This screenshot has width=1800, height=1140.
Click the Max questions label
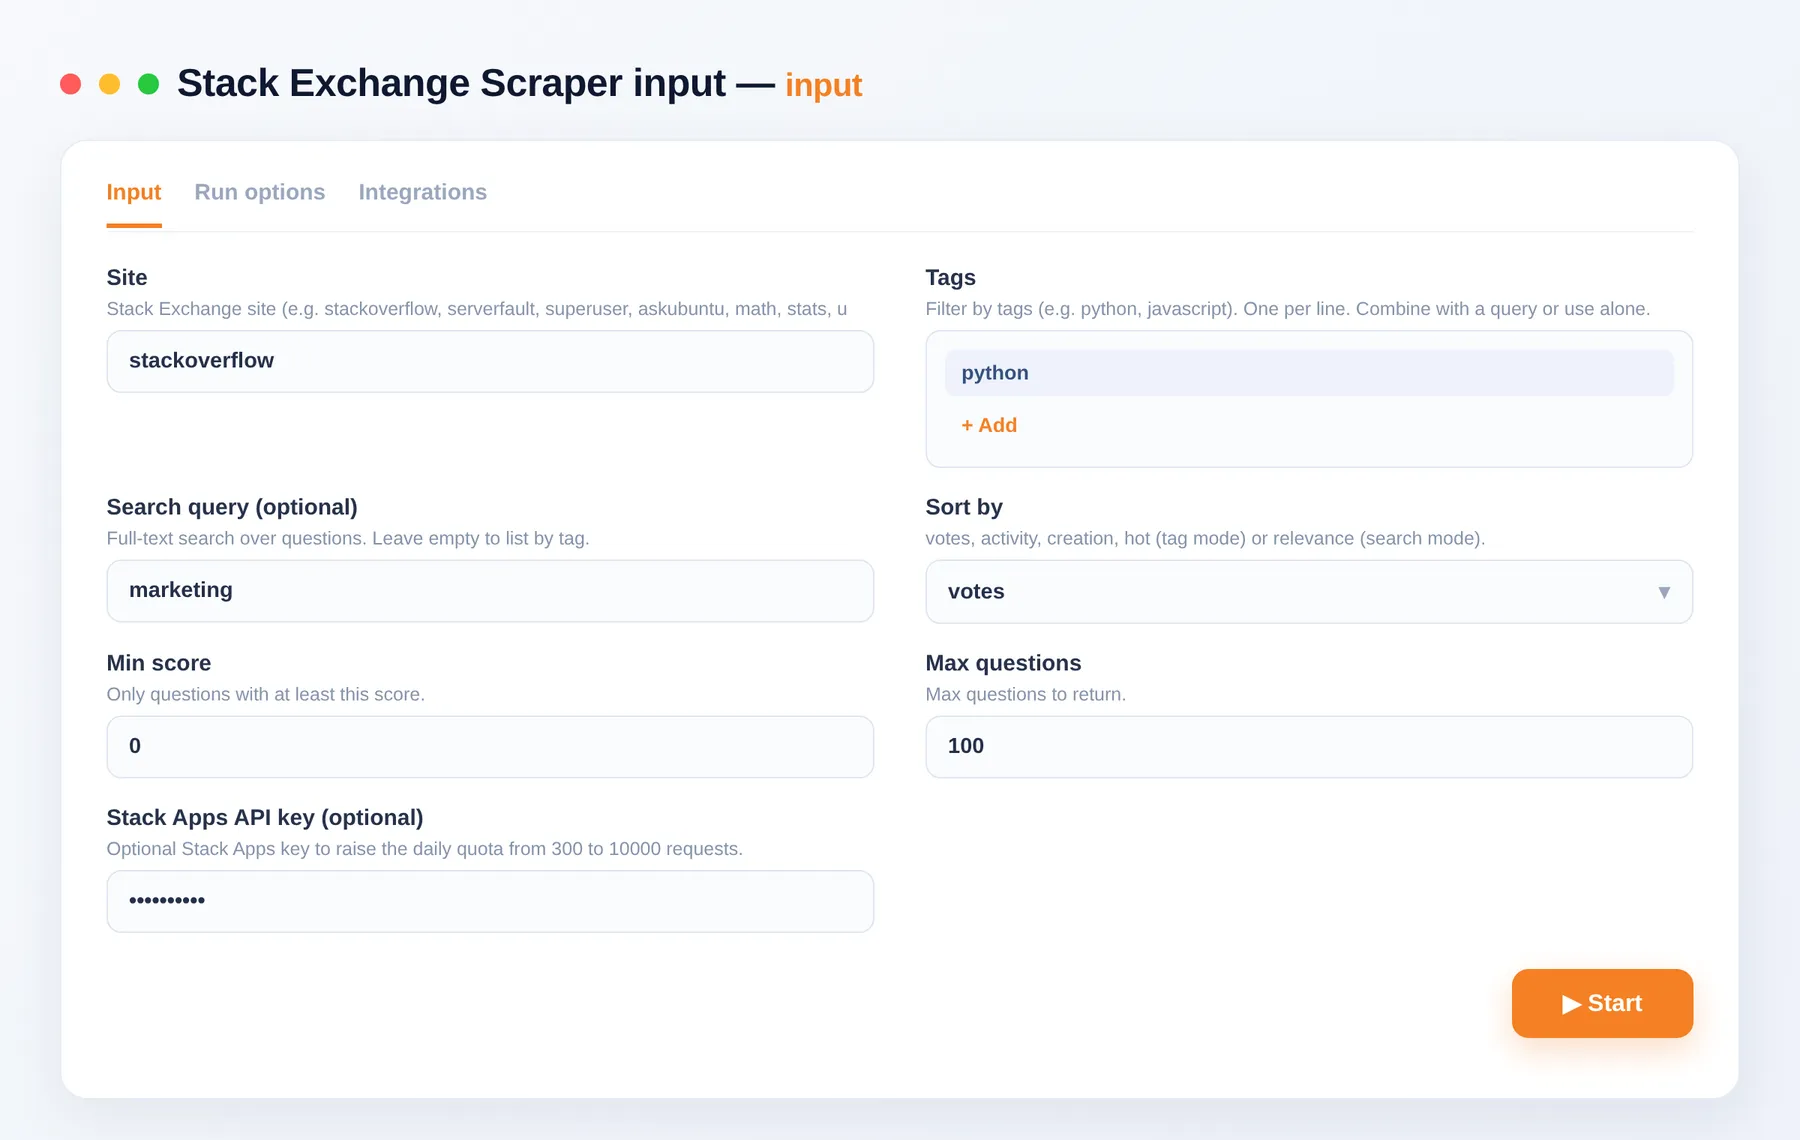coord(1003,663)
